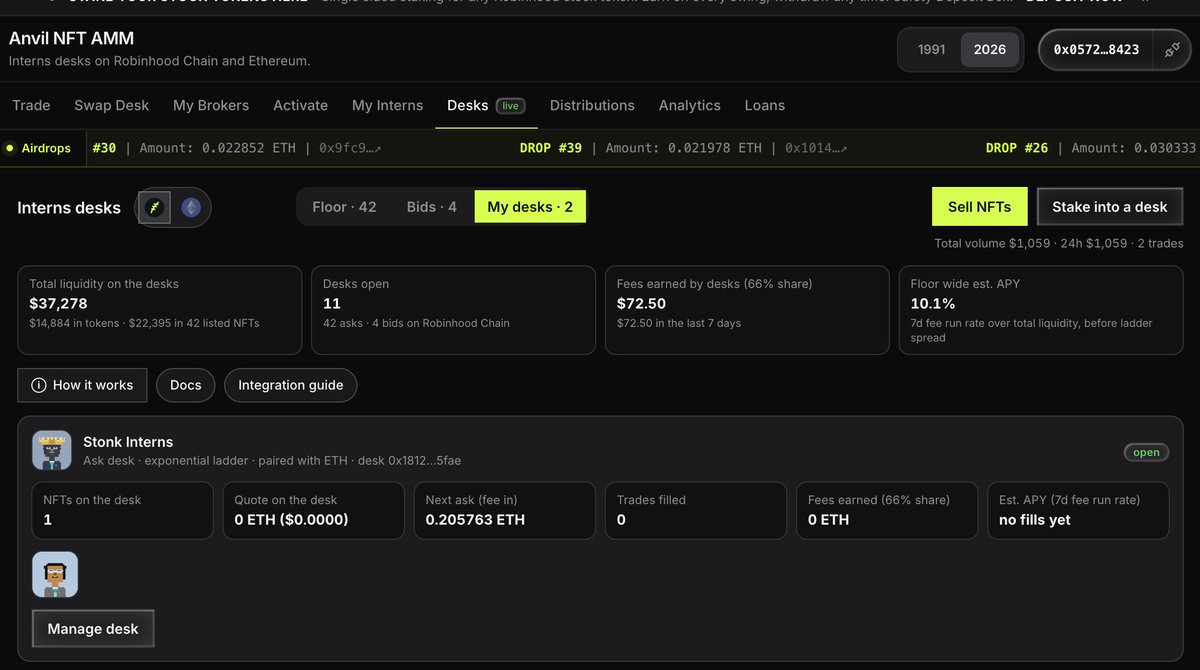
Task: Open the Distributions tab
Action: 592,105
